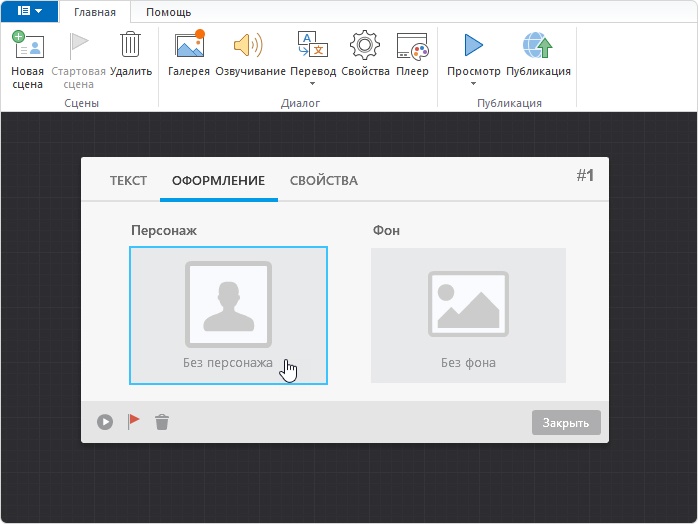Click the Фон heading text

pyautogui.click(x=386, y=230)
